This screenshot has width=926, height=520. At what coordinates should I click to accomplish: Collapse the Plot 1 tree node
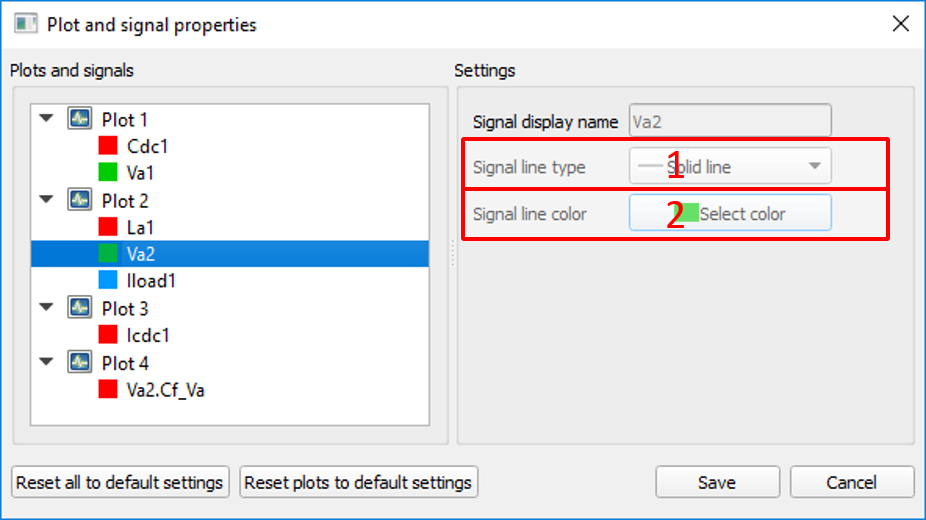[46, 119]
